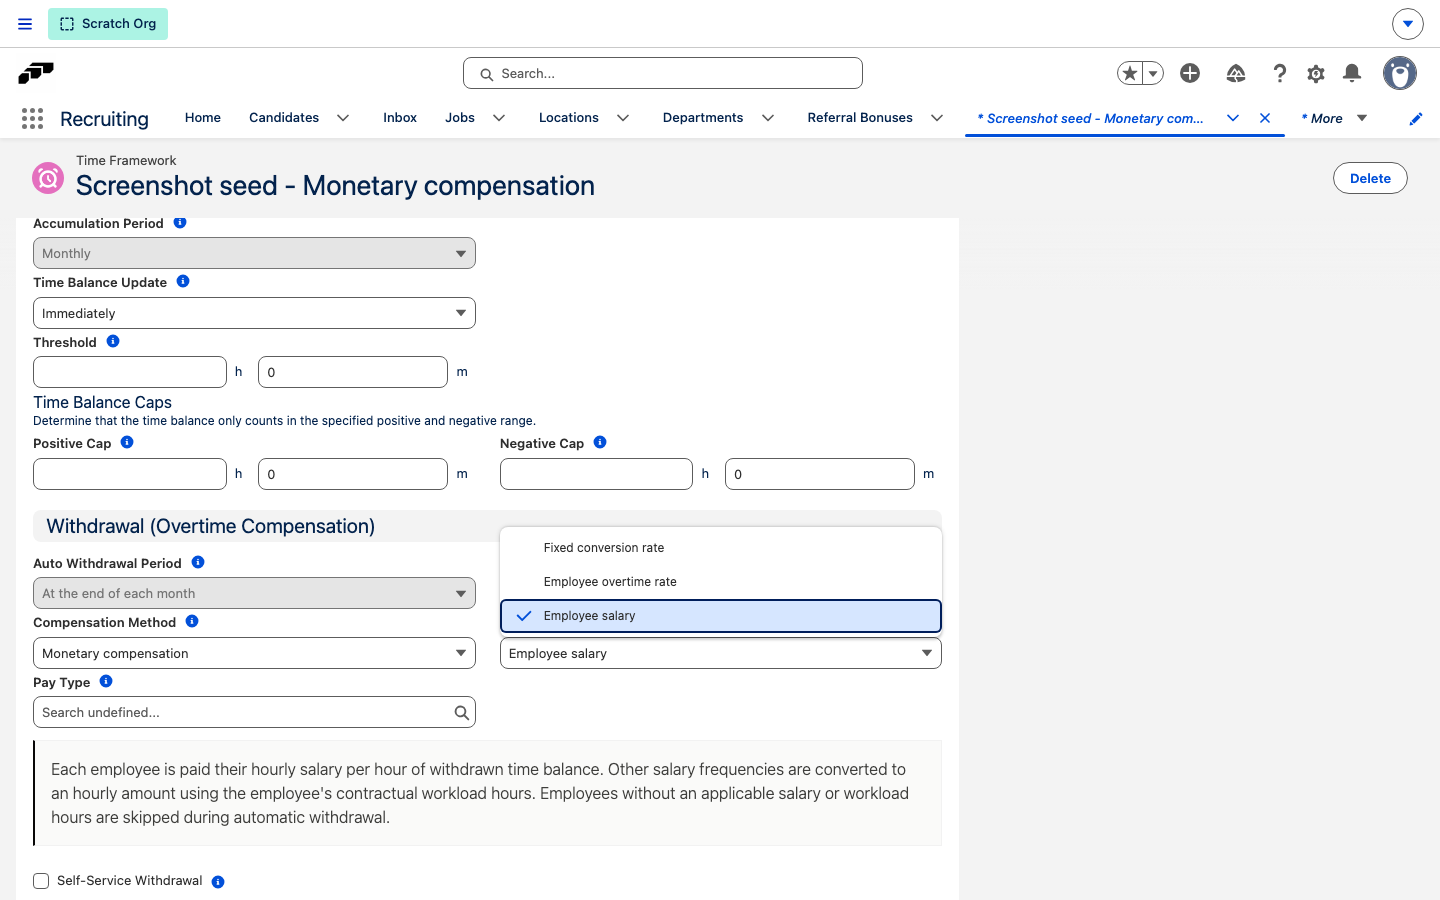The image size is (1440, 900).
Task: Open the Notifications bell
Action: [1352, 73]
